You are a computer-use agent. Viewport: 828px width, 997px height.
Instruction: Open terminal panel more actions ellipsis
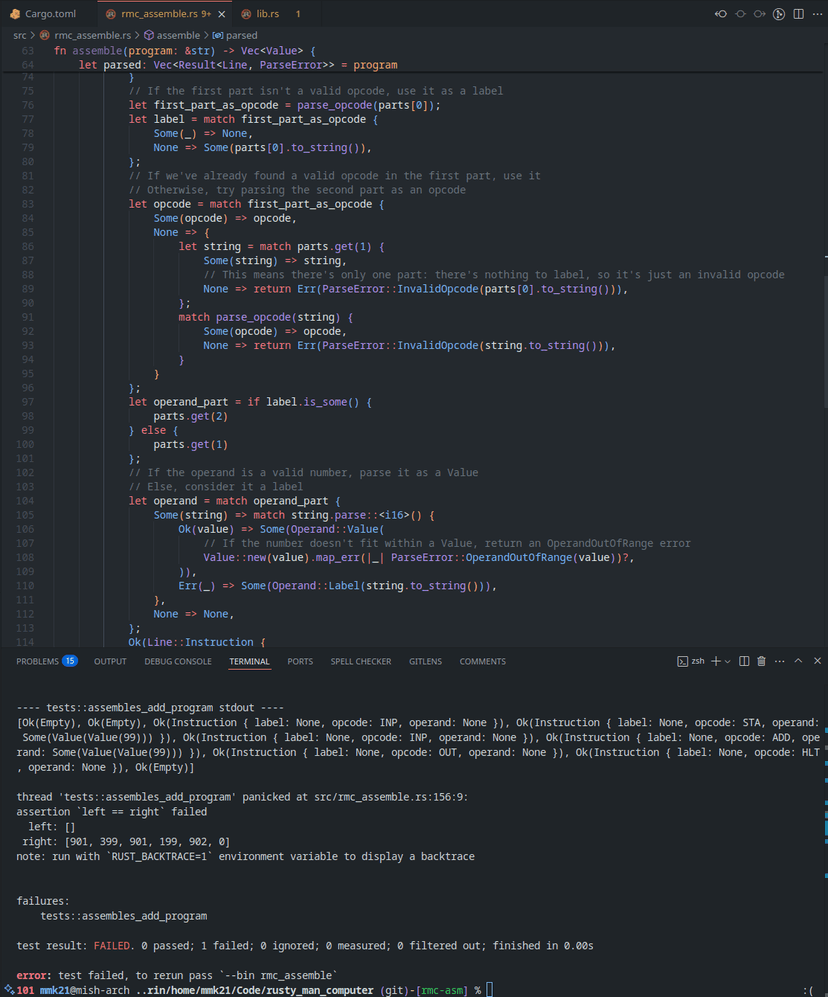pyautogui.click(x=779, y=661)
